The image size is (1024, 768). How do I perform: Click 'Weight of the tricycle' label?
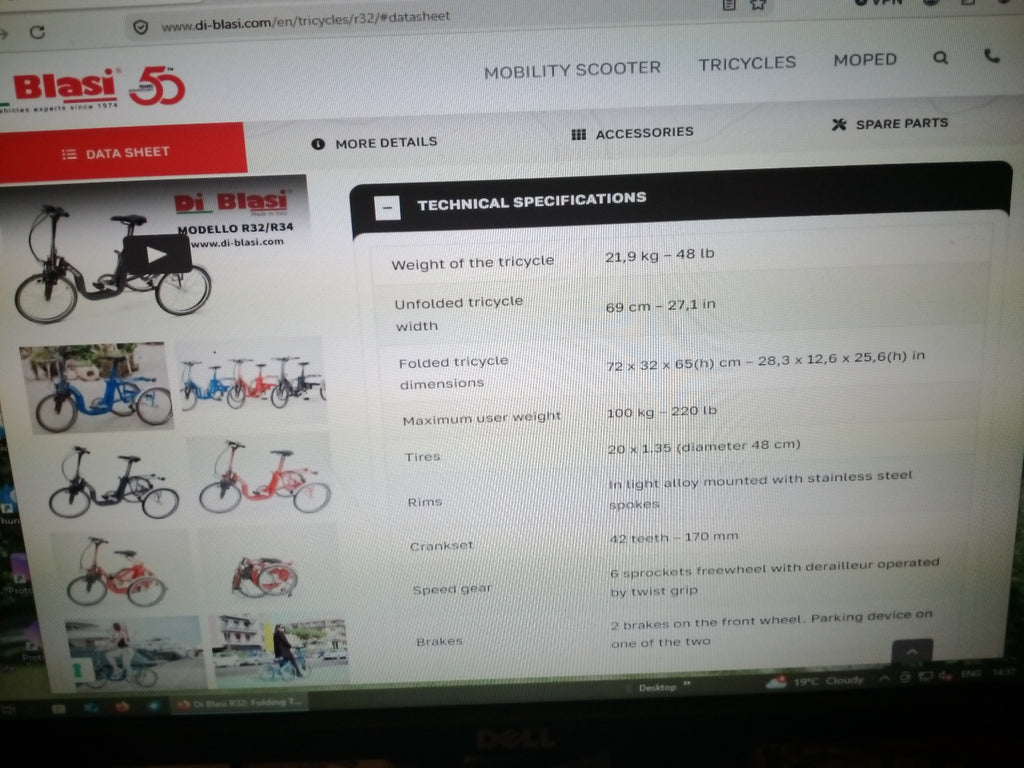pos(472,263)
